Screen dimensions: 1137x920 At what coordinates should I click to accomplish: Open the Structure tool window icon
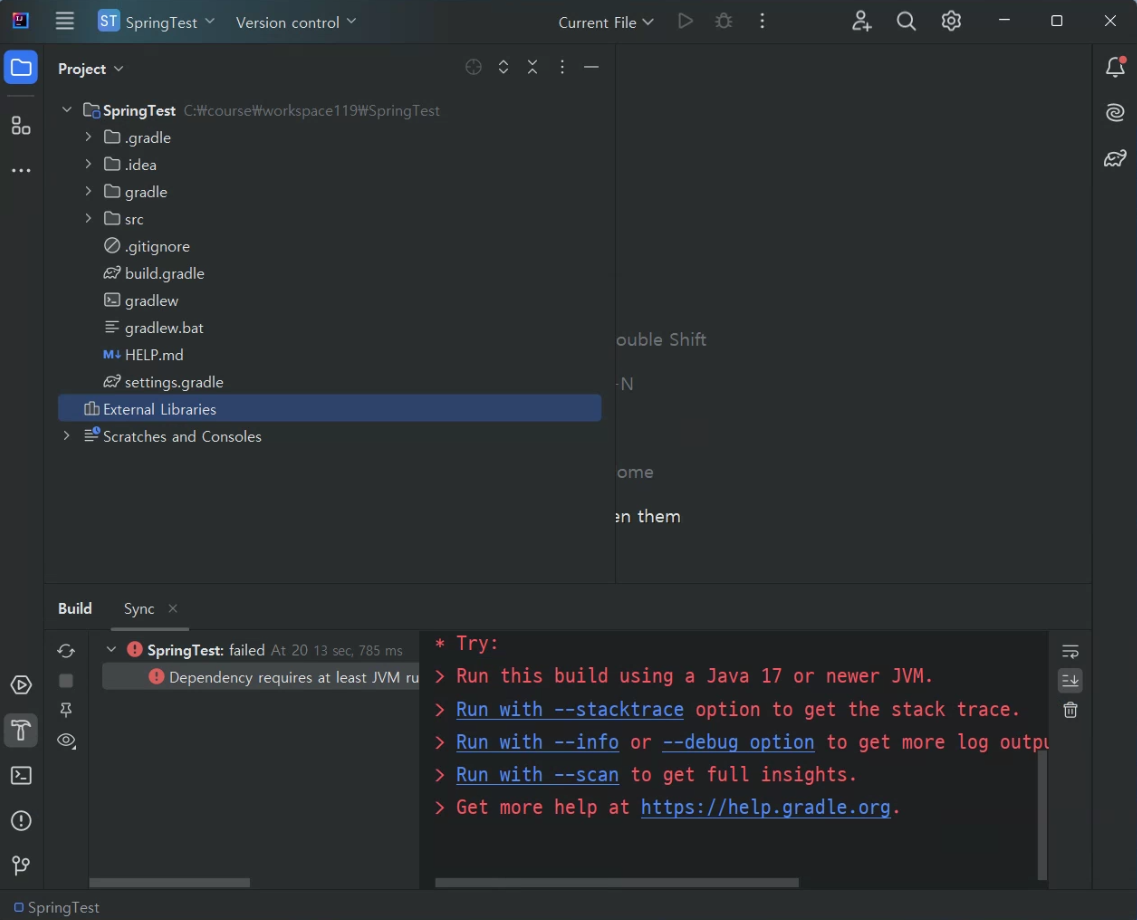pos(21,126)
